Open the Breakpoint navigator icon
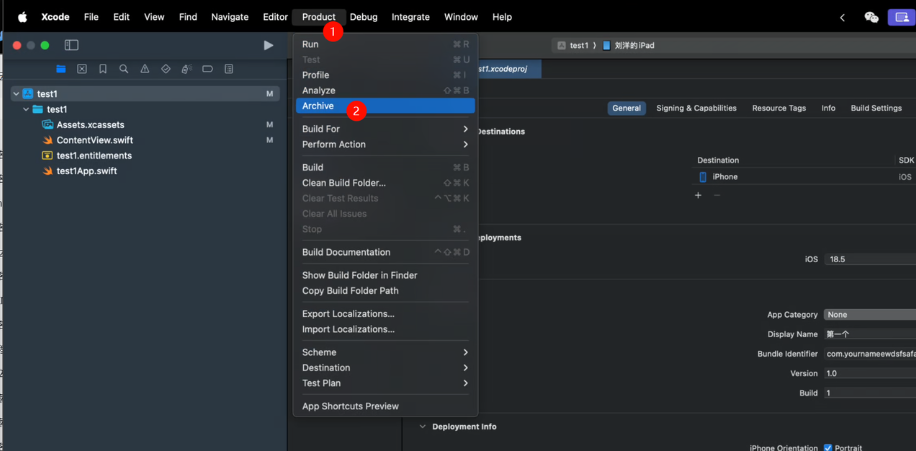The width and height of the screenshot is (916, 451). point(207,69)
